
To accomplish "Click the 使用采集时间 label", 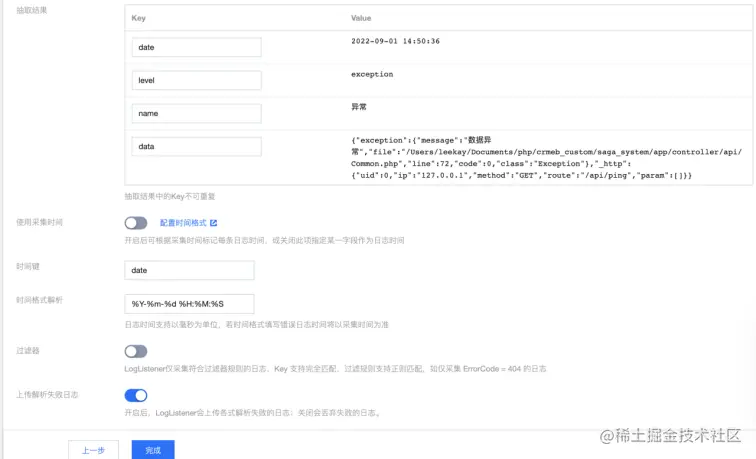I will 40,222.
